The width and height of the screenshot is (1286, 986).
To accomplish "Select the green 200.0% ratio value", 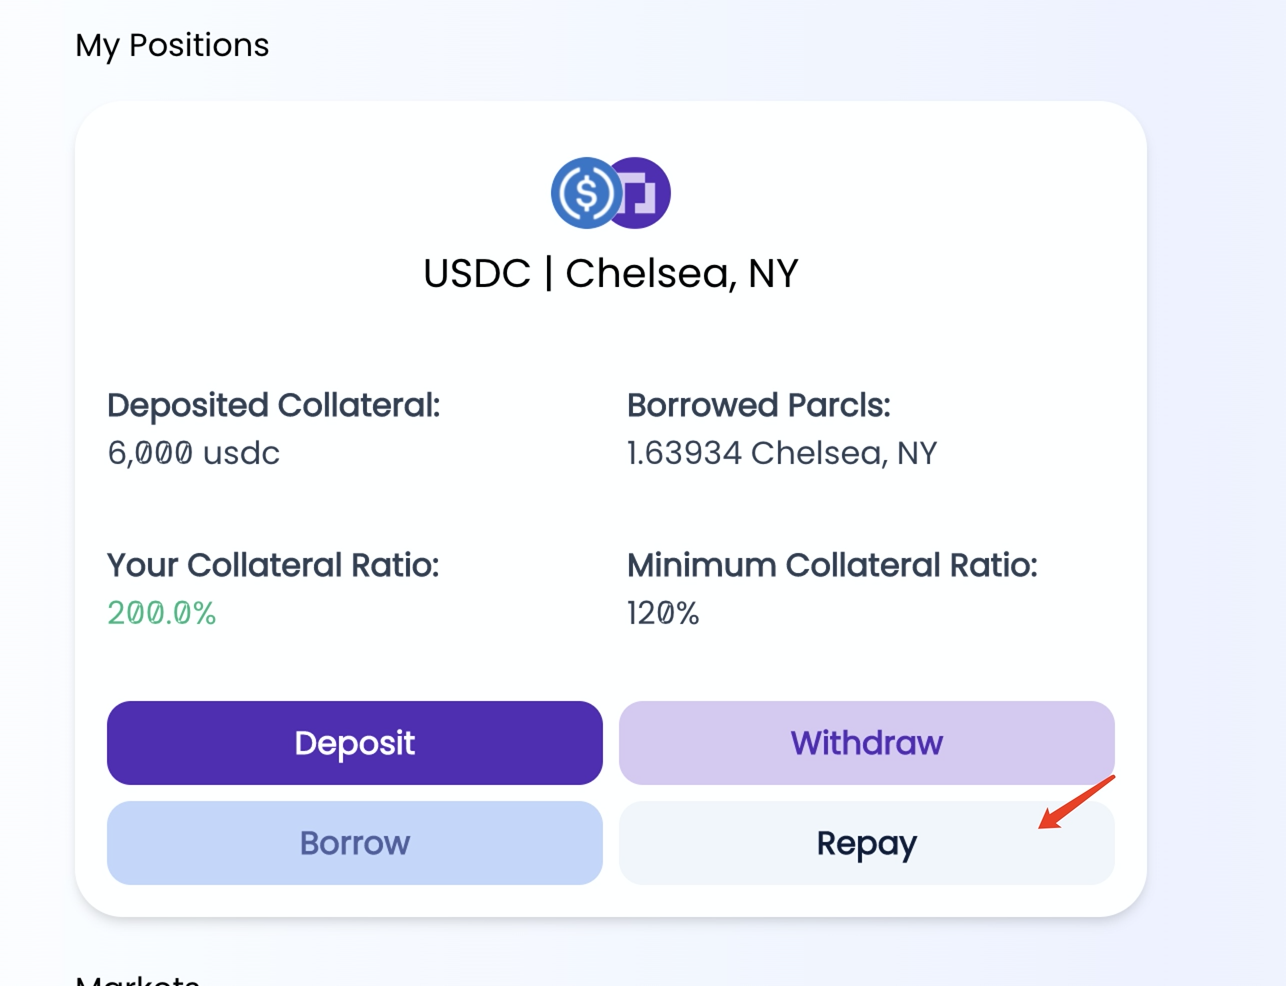I will point(161,613).
